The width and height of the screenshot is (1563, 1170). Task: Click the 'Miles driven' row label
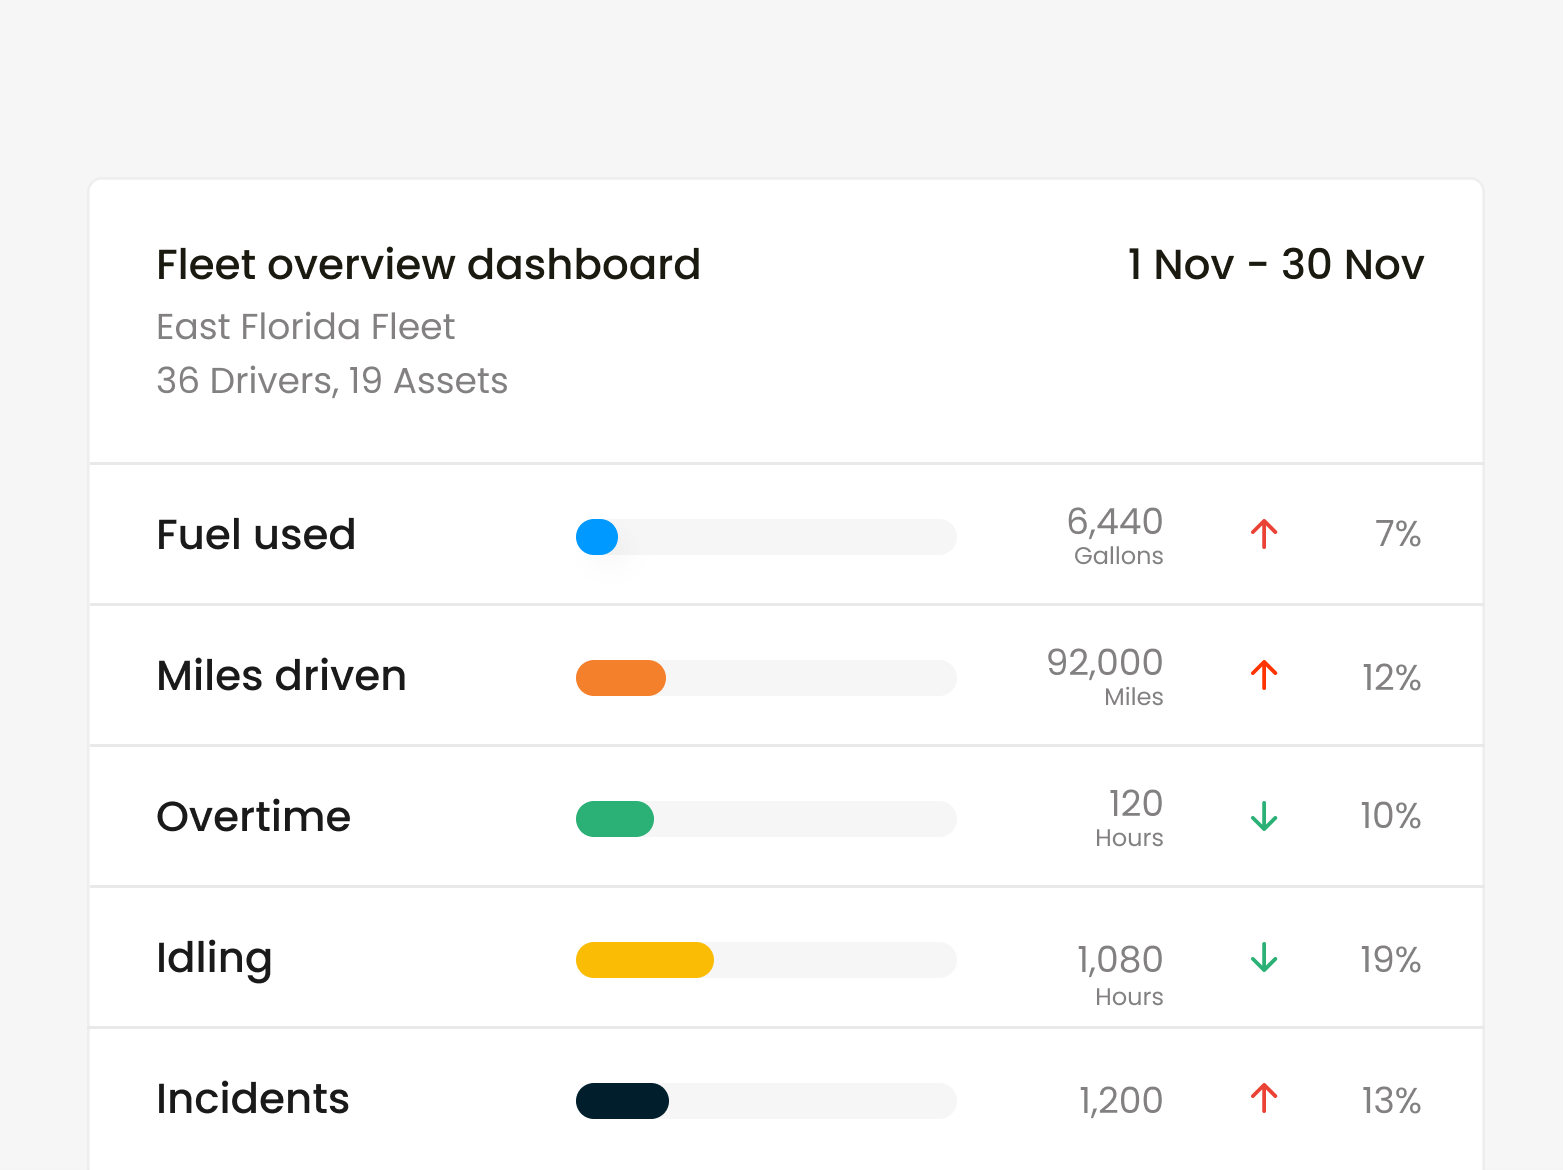[281, 675]
